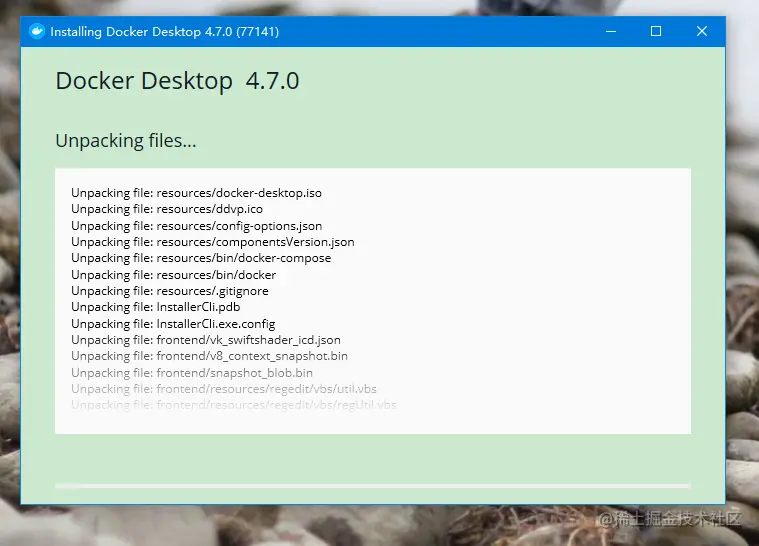Image resolution: width=759 pixels, height=546 pixels.
Task: Select the frontend/v8_context_snapshot.bin log line
Action: coord(209,356)
